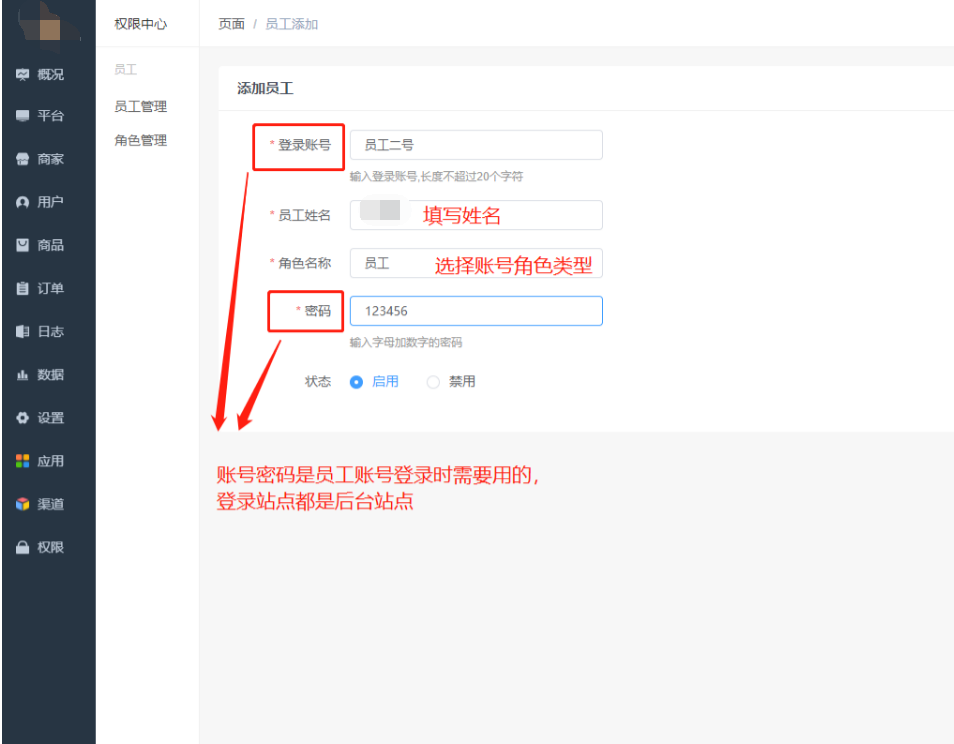Go to 平台 menu label
Image resolution: width=954 pixels, height=744 pixels.
pos(50,116)
